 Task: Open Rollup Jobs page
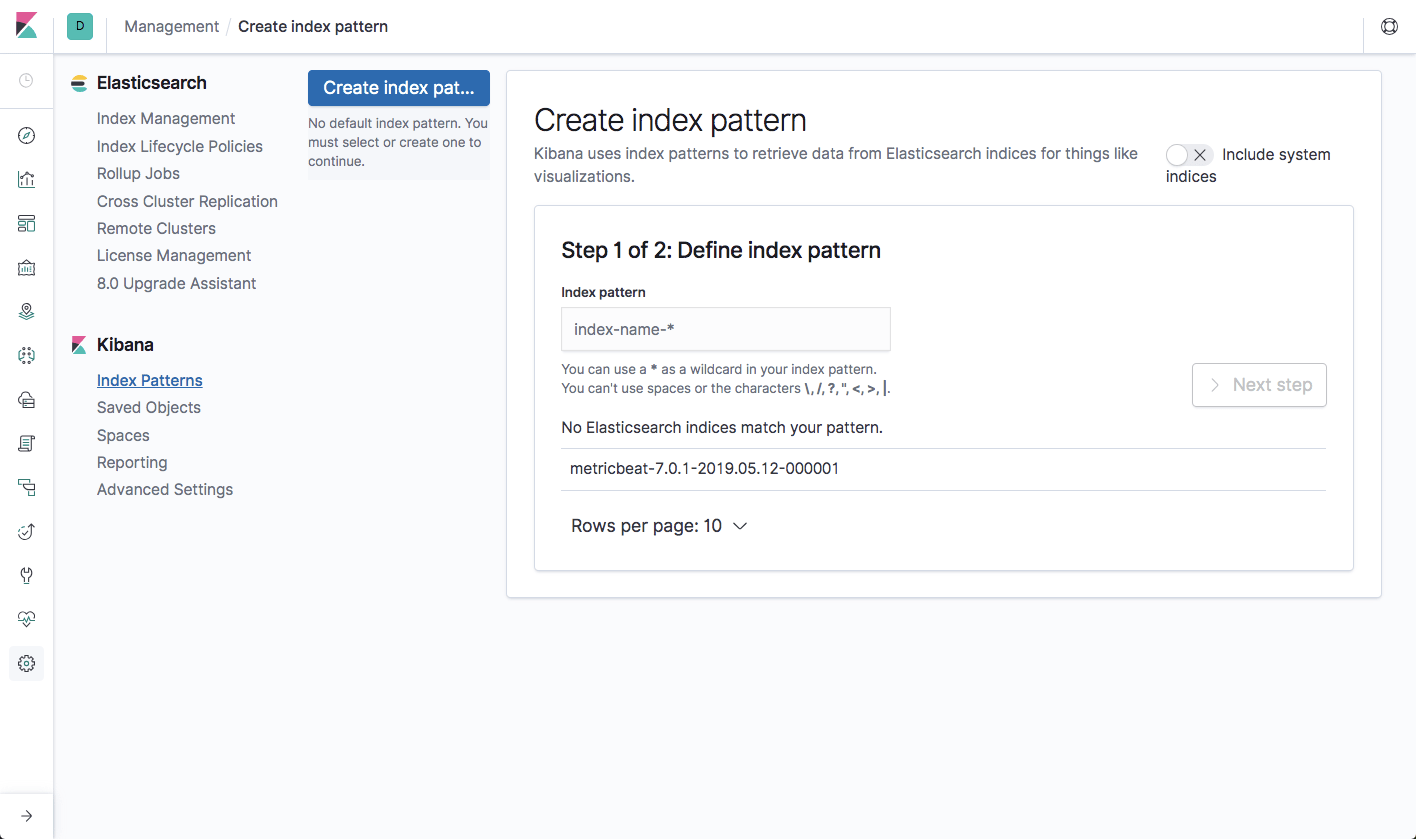pyautogui.click(x=138, y=174)
